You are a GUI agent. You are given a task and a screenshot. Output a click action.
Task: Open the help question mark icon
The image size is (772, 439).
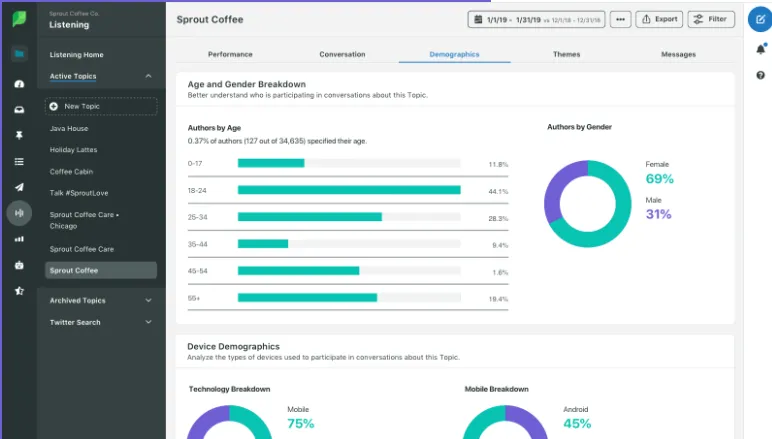point(761,75)
